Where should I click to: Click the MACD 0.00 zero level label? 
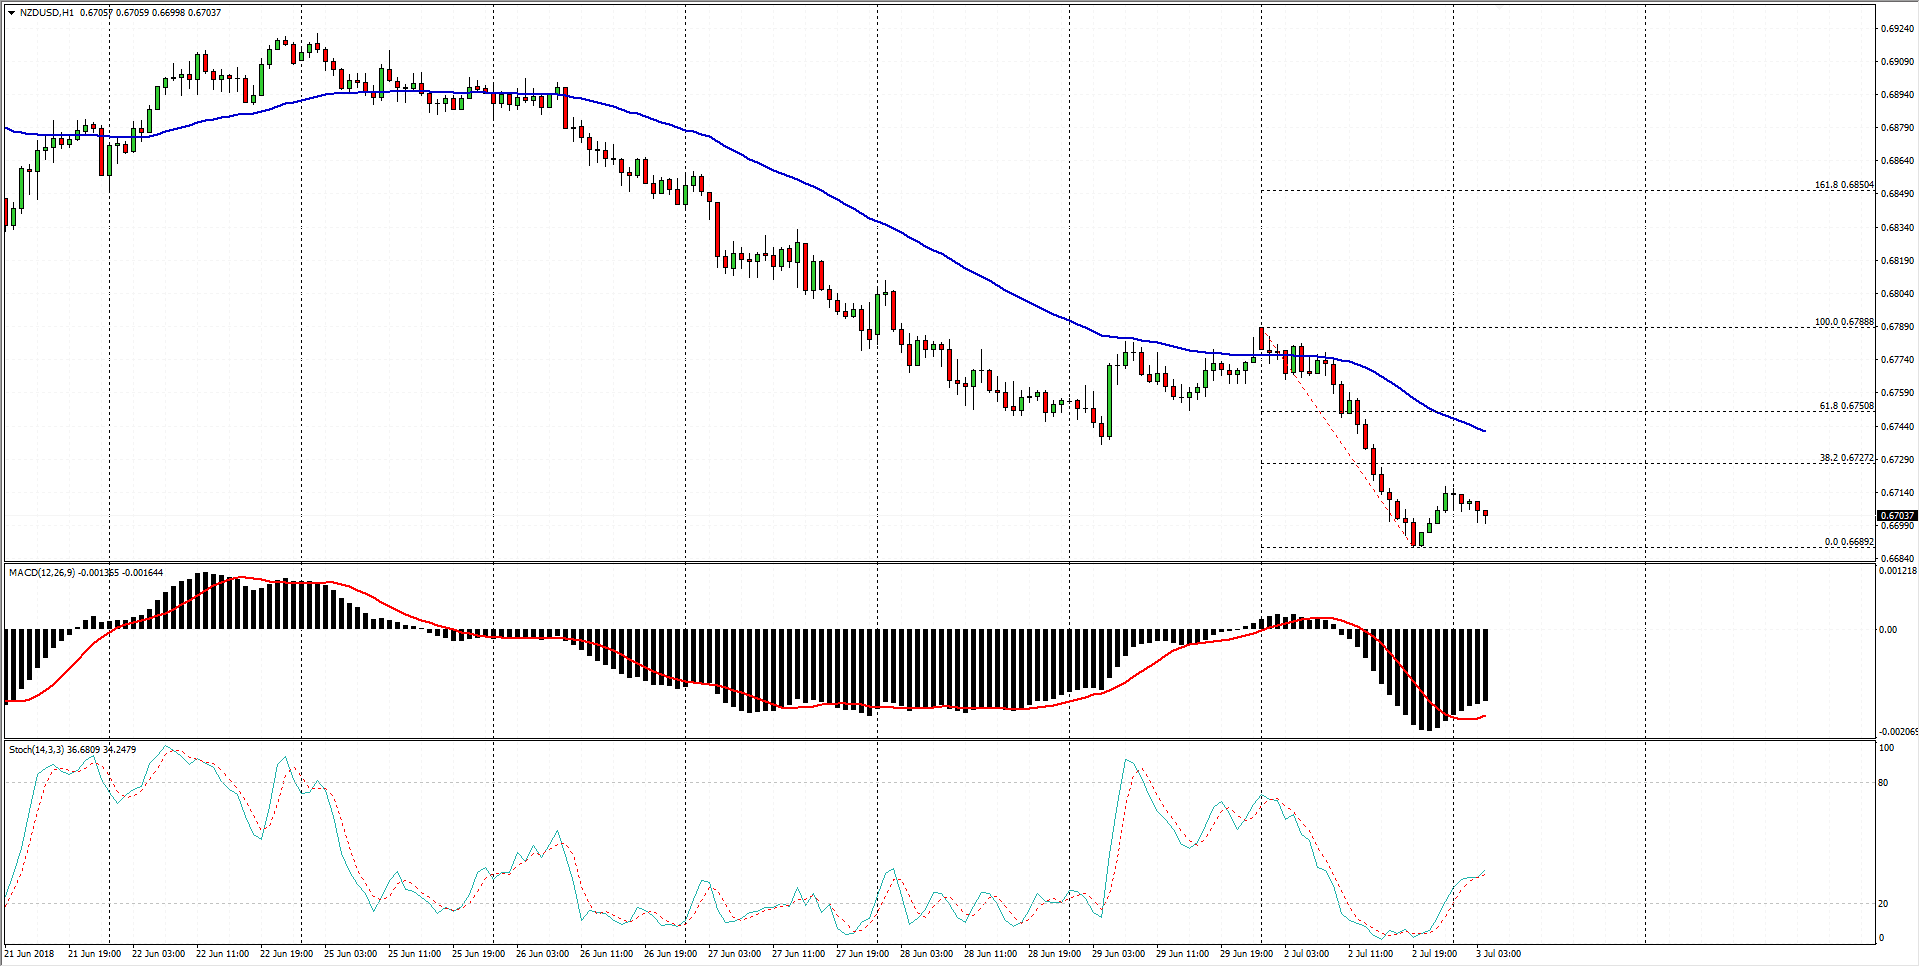[x=1888, y=630]
